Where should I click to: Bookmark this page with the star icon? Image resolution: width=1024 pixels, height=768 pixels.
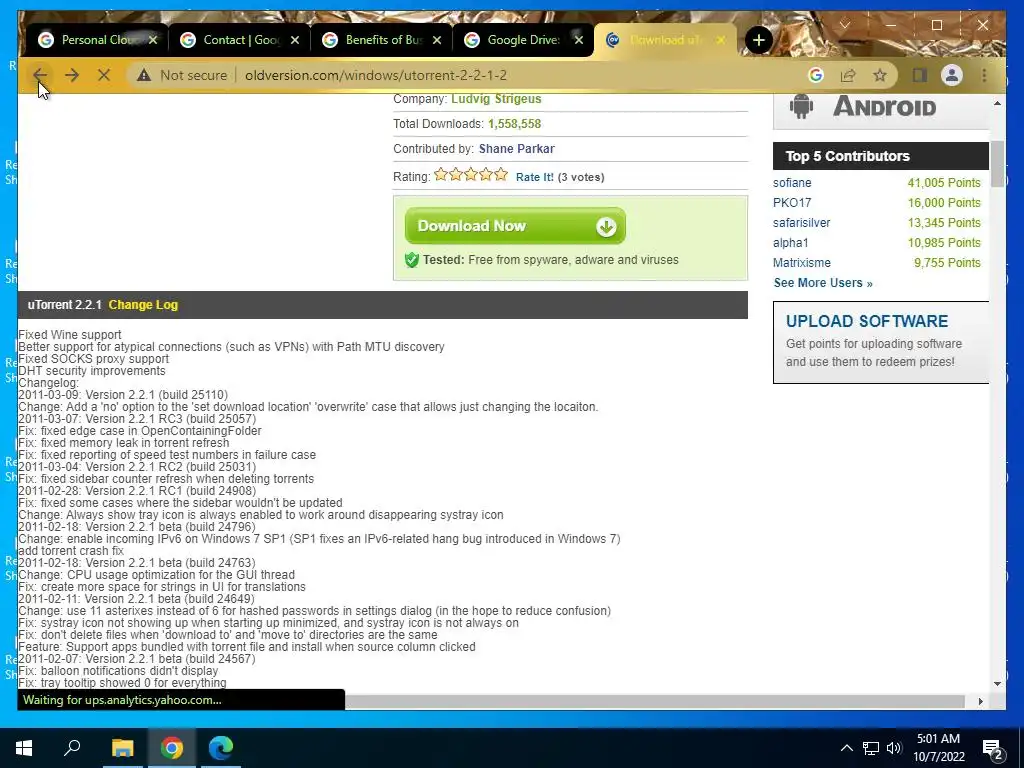(880, 75)
